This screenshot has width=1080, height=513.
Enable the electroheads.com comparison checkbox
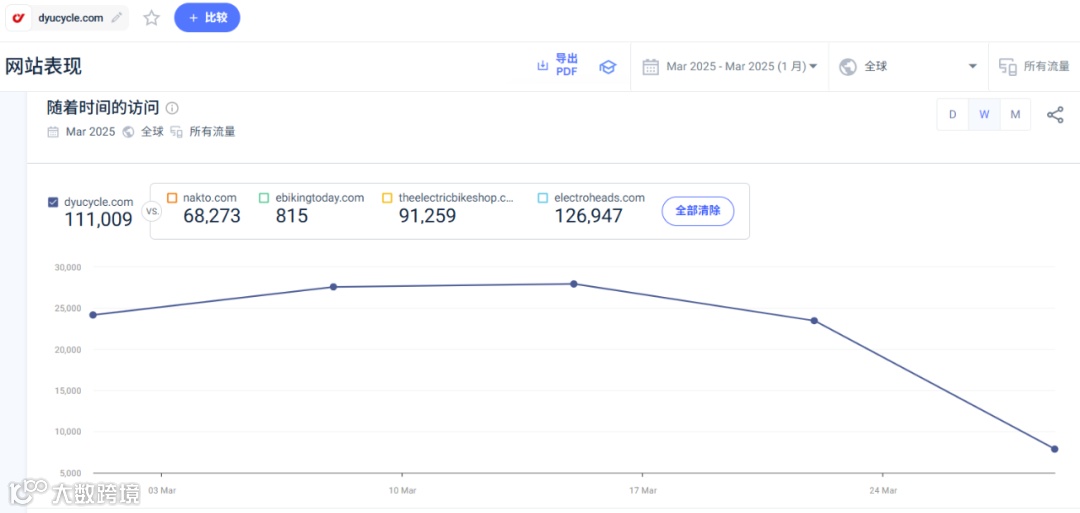pyautogui.click(x=543, y=198)
